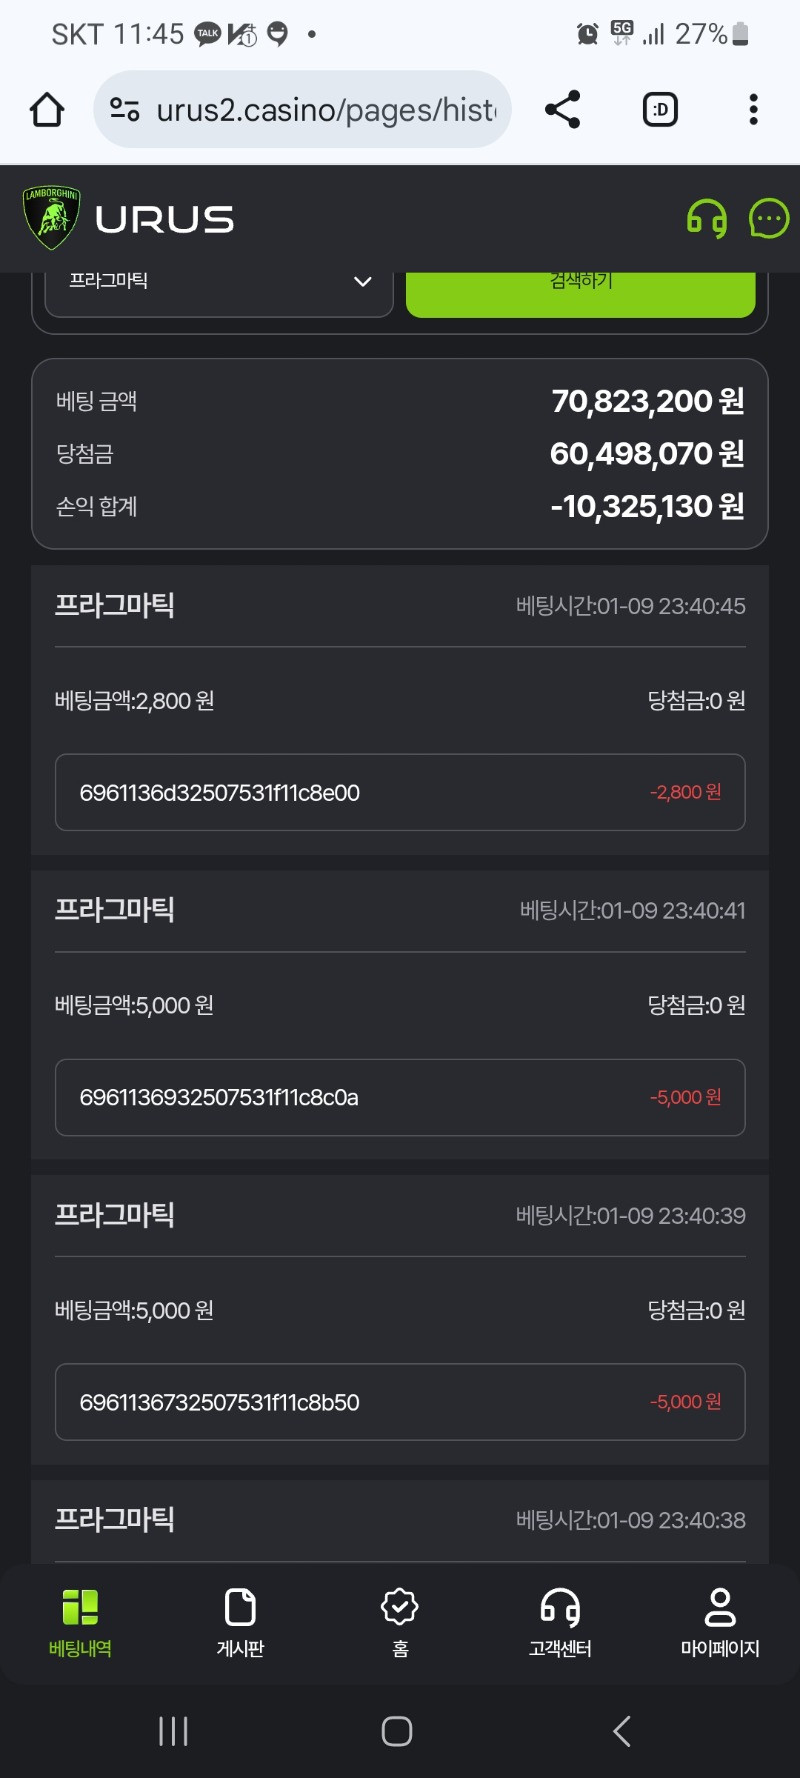
Task: Expand the 프라그마틱 provider dropdown
Action: tap(218, 284)
